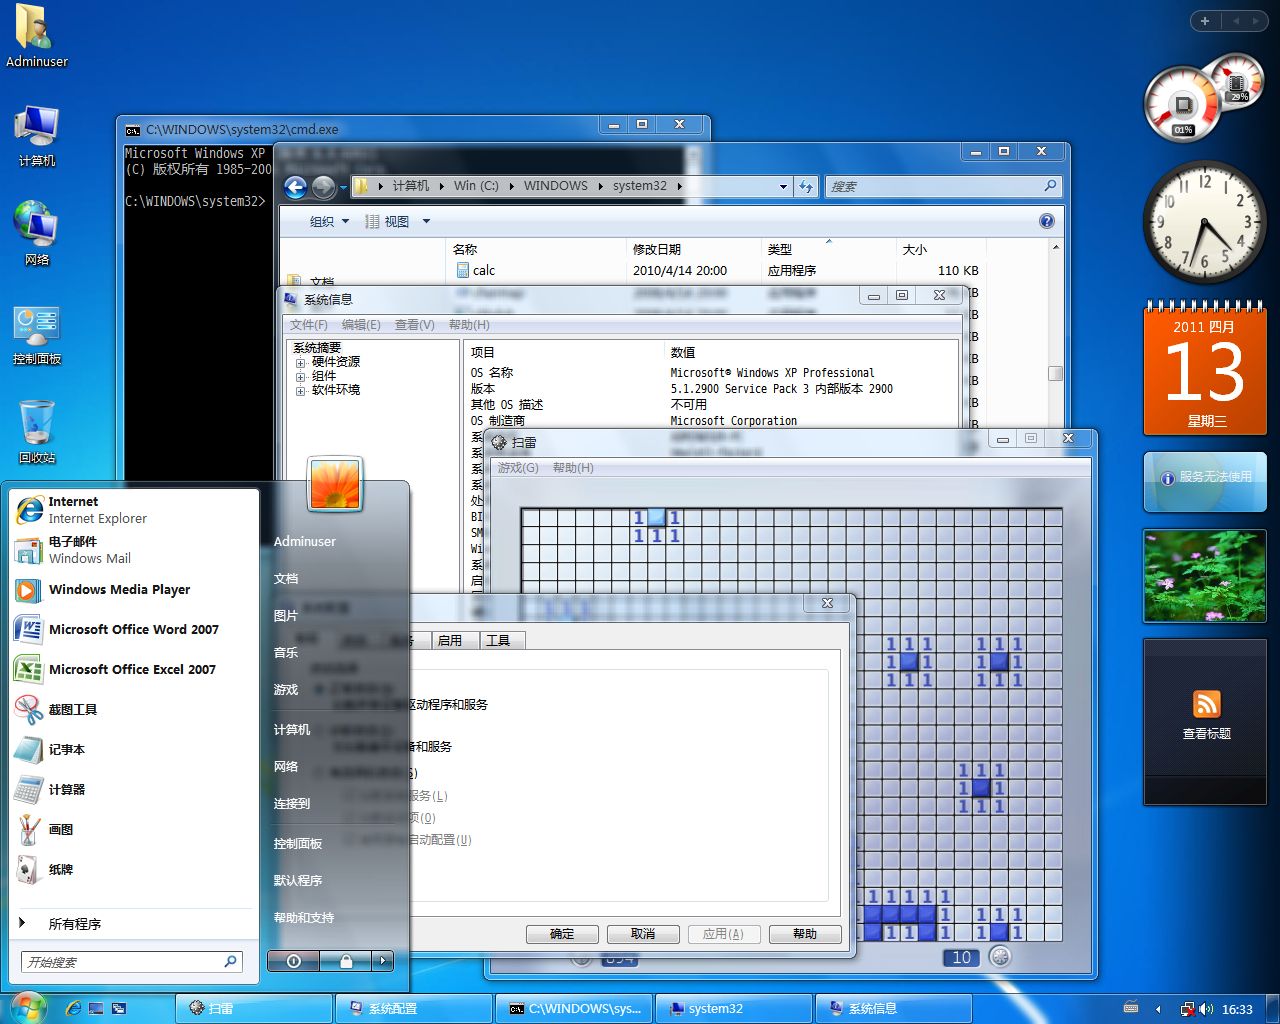The image size is (1280, 1024).
Task: Open the 查看(V) menu in 系统信息
Action: [414, 325]
